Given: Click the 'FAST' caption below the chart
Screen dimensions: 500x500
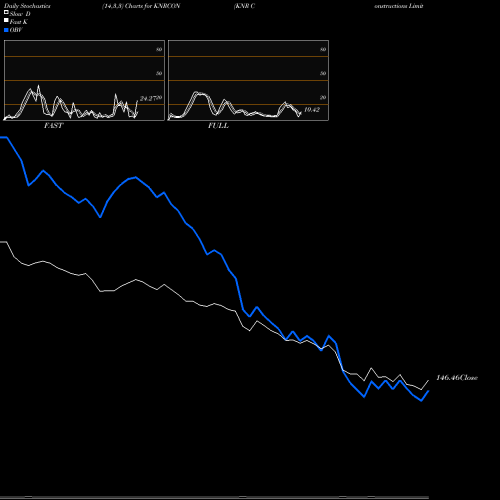Looking at the screenshot, I should pos(53,126).
